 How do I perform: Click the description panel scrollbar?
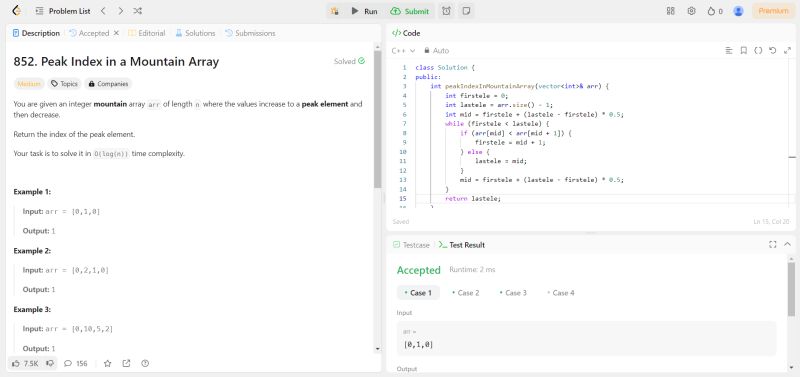(x=378, y=119)
